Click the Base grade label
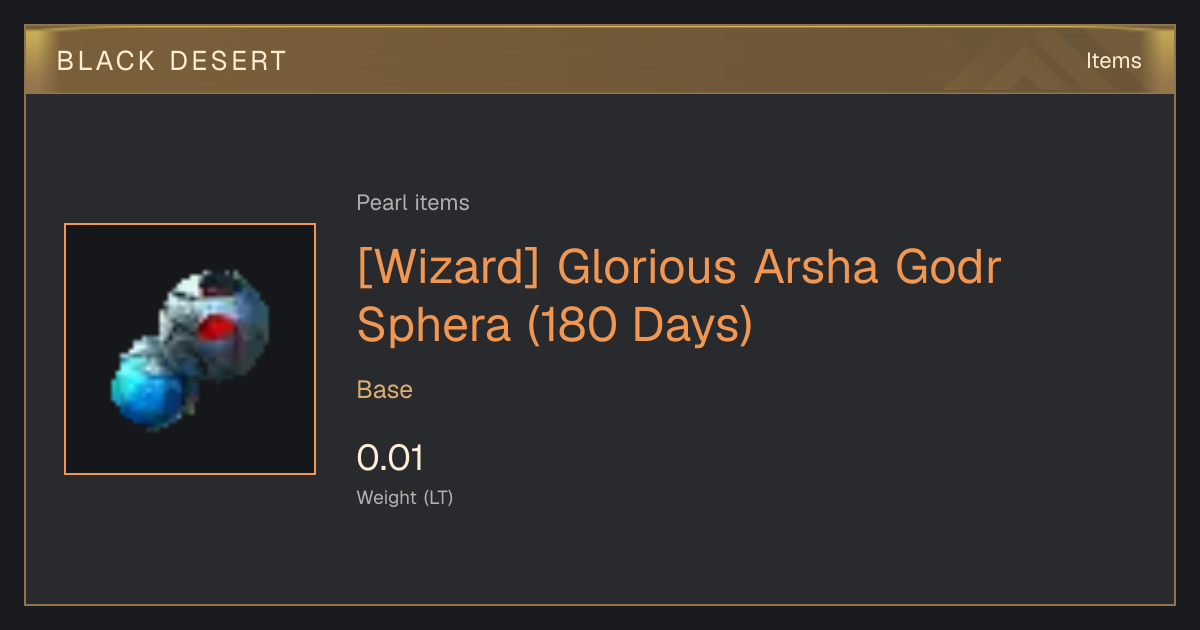This screenshot has width=1200, height=630. (385, 390)
